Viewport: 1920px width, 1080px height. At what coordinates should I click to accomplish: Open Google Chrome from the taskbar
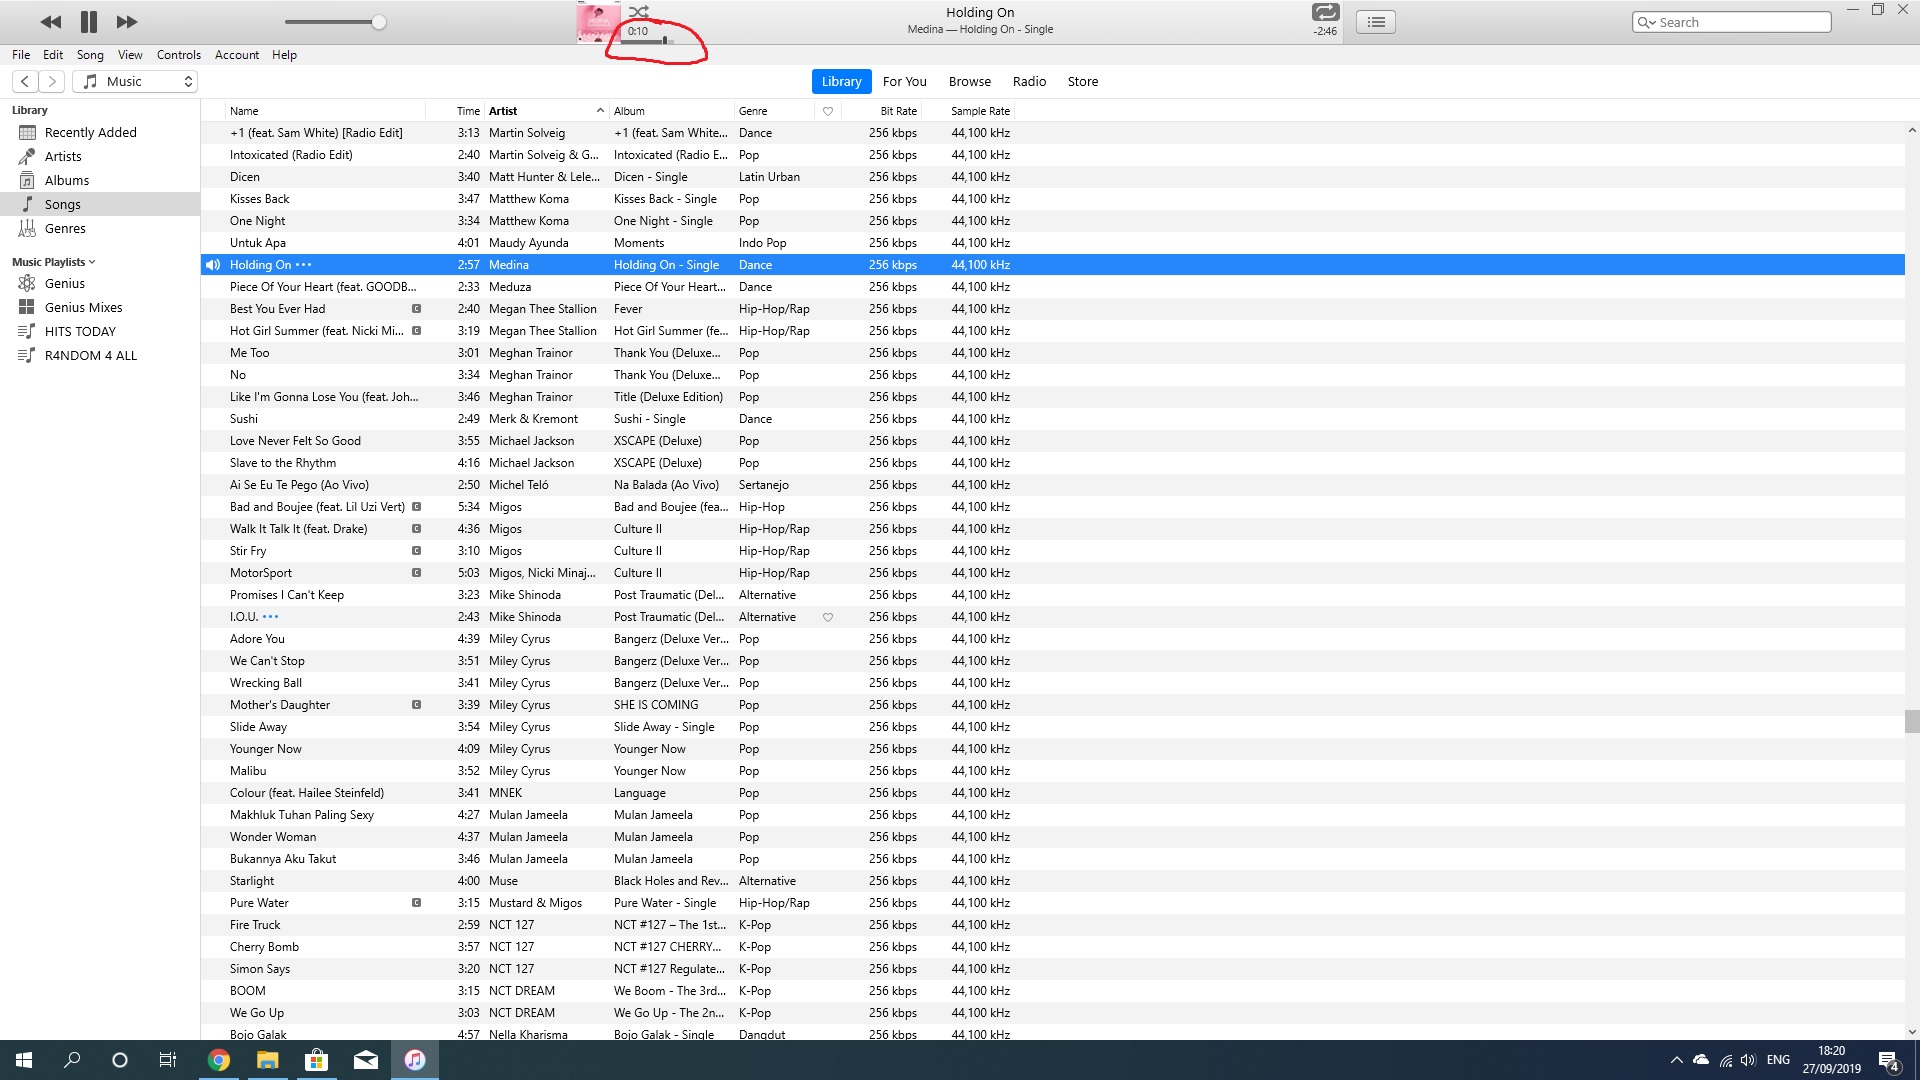pyautogui.click(x=218, y=1060)
